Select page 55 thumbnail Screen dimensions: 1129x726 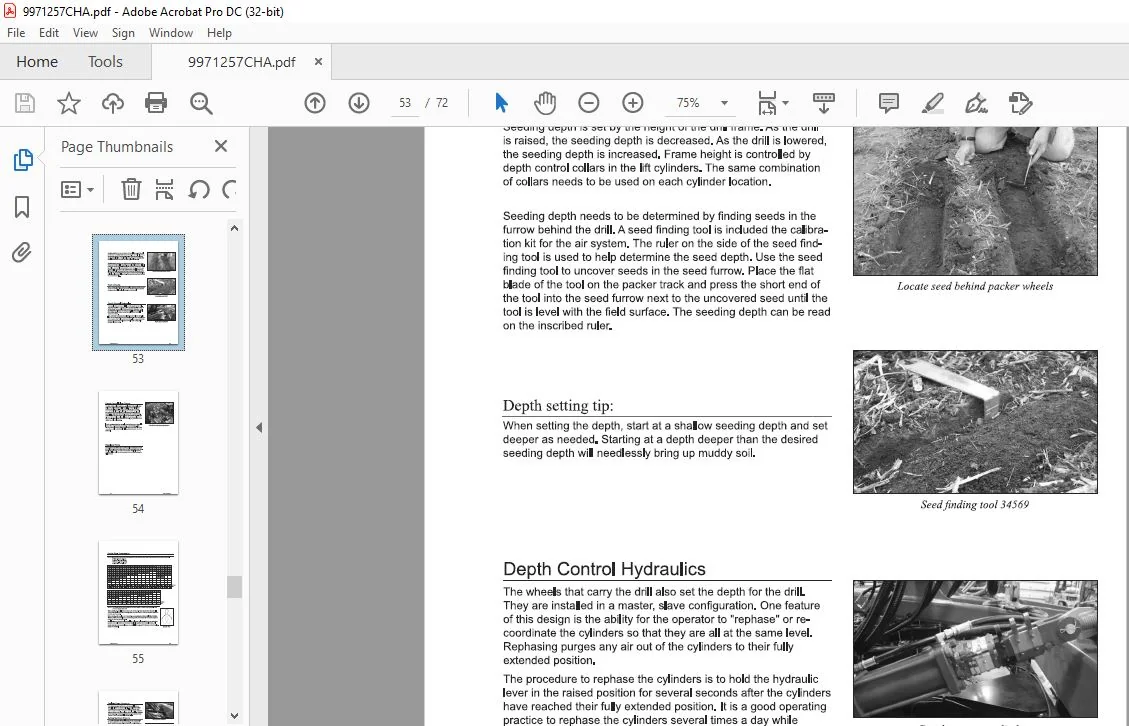138,592
